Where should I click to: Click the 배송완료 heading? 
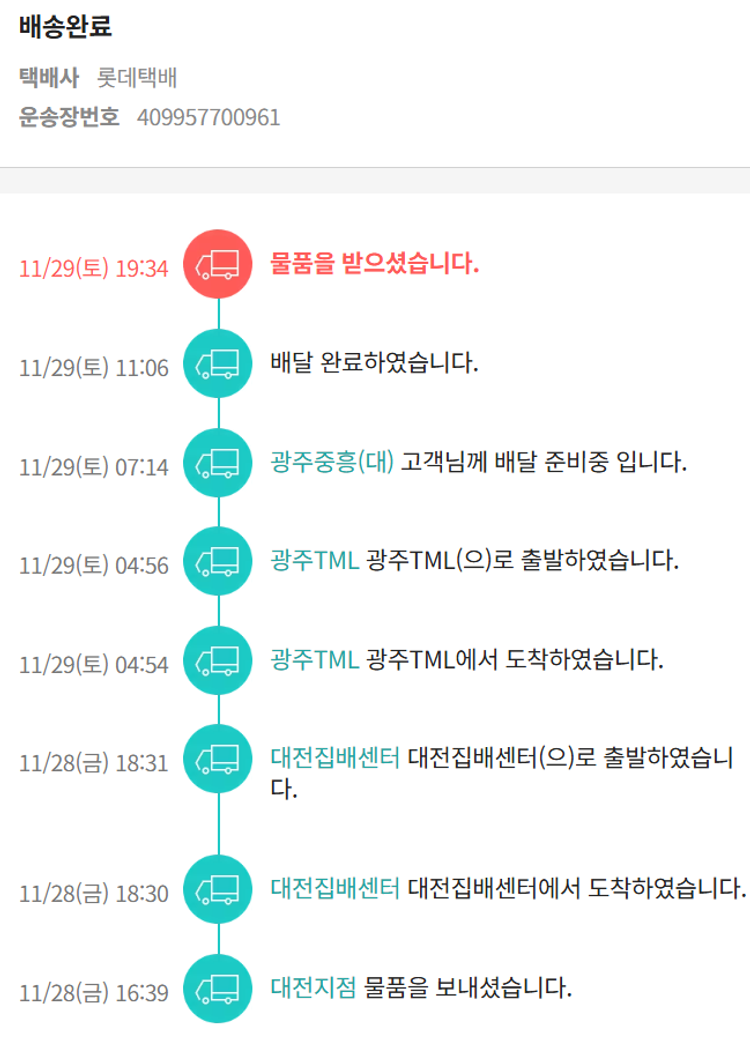tap(65, 27)
